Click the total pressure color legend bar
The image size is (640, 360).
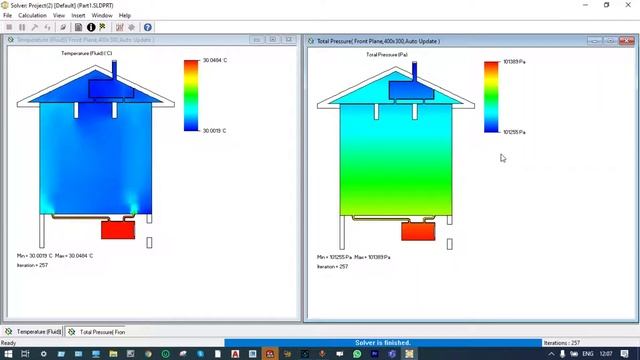491,97
